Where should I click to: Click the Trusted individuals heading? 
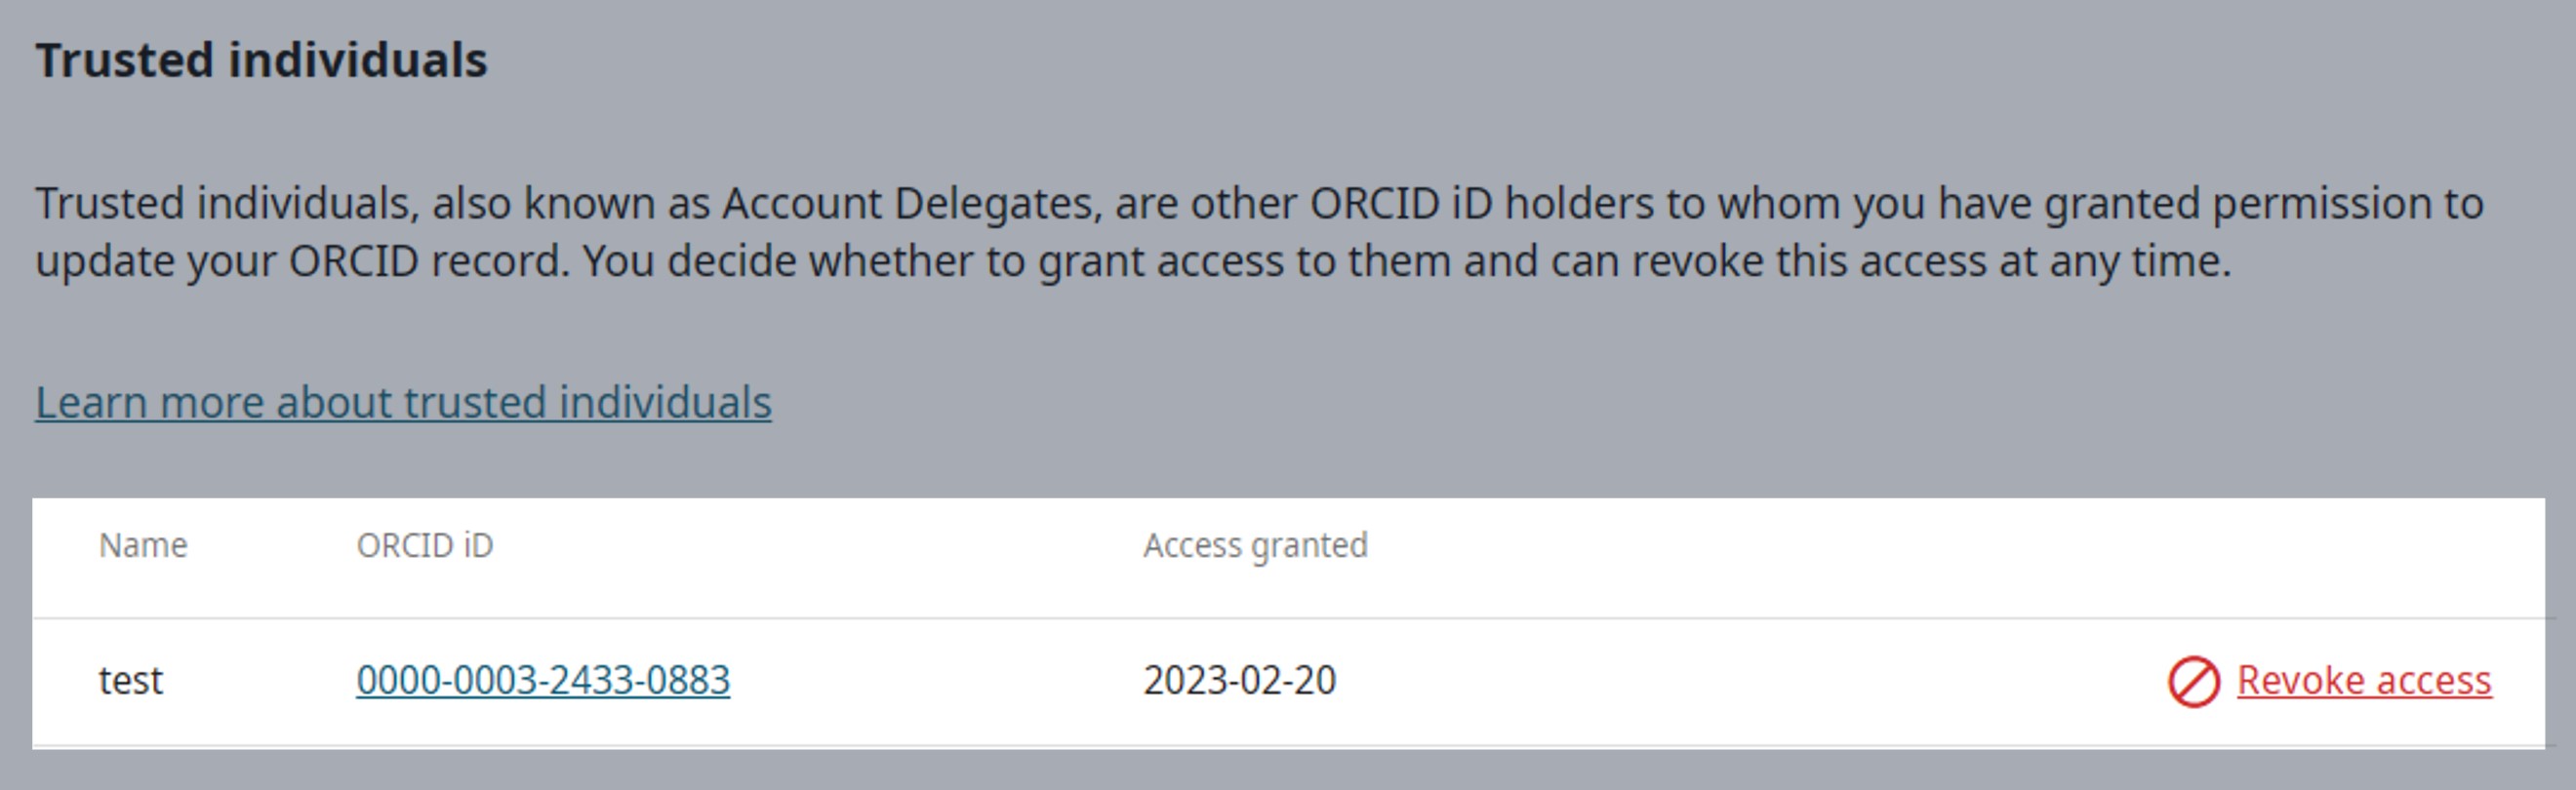click(261, 60)
